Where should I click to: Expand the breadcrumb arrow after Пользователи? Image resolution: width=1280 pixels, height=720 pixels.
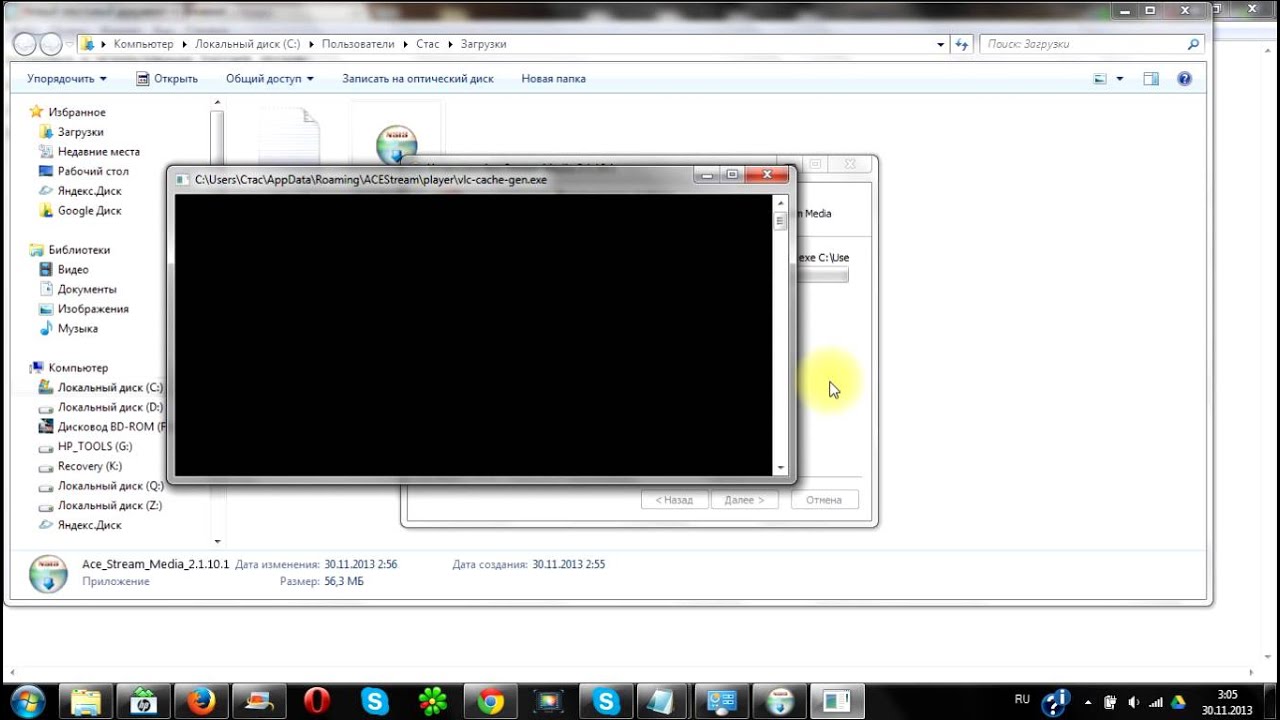coord(405,44)
